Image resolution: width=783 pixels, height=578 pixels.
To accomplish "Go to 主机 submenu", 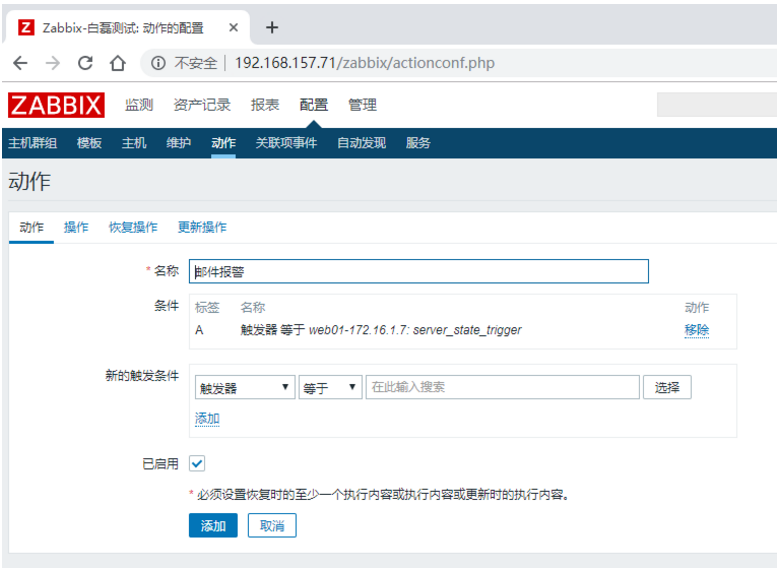I will click(x=134, y=143).
